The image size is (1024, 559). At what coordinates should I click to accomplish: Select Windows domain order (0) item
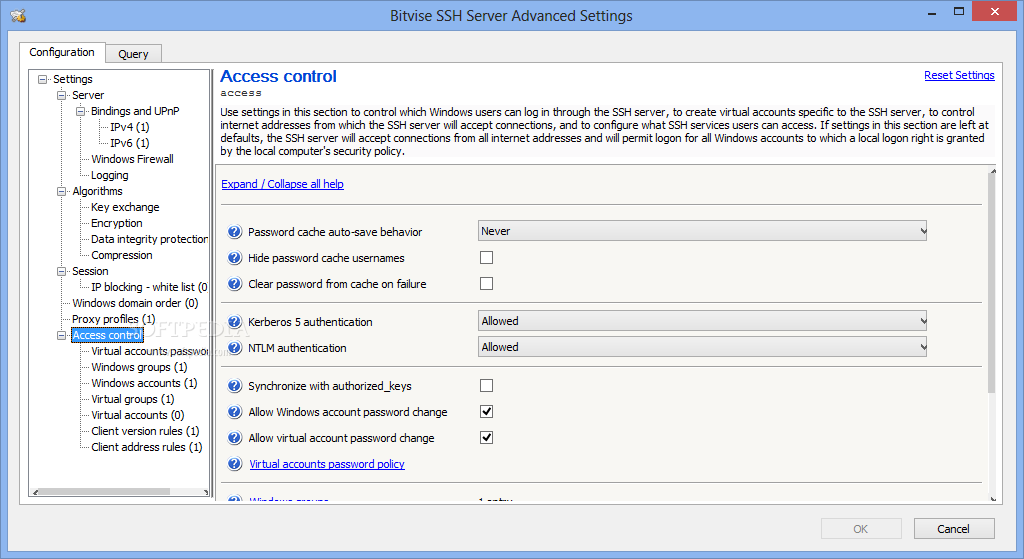point(135,304)
